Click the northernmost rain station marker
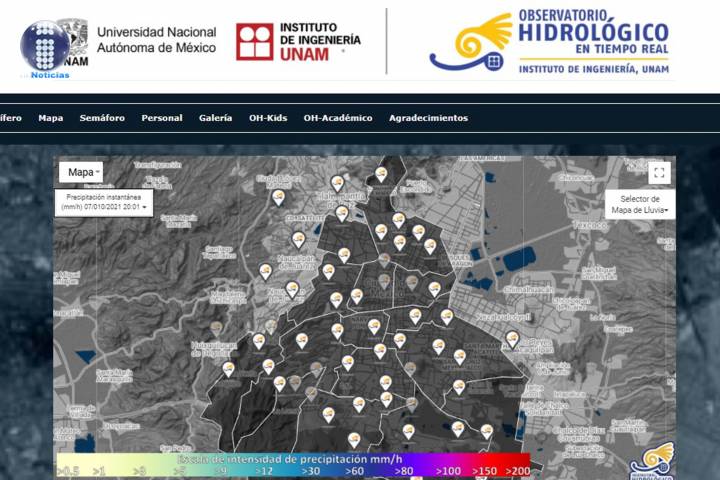The image size is (720, 480). (x=381, y=173)
